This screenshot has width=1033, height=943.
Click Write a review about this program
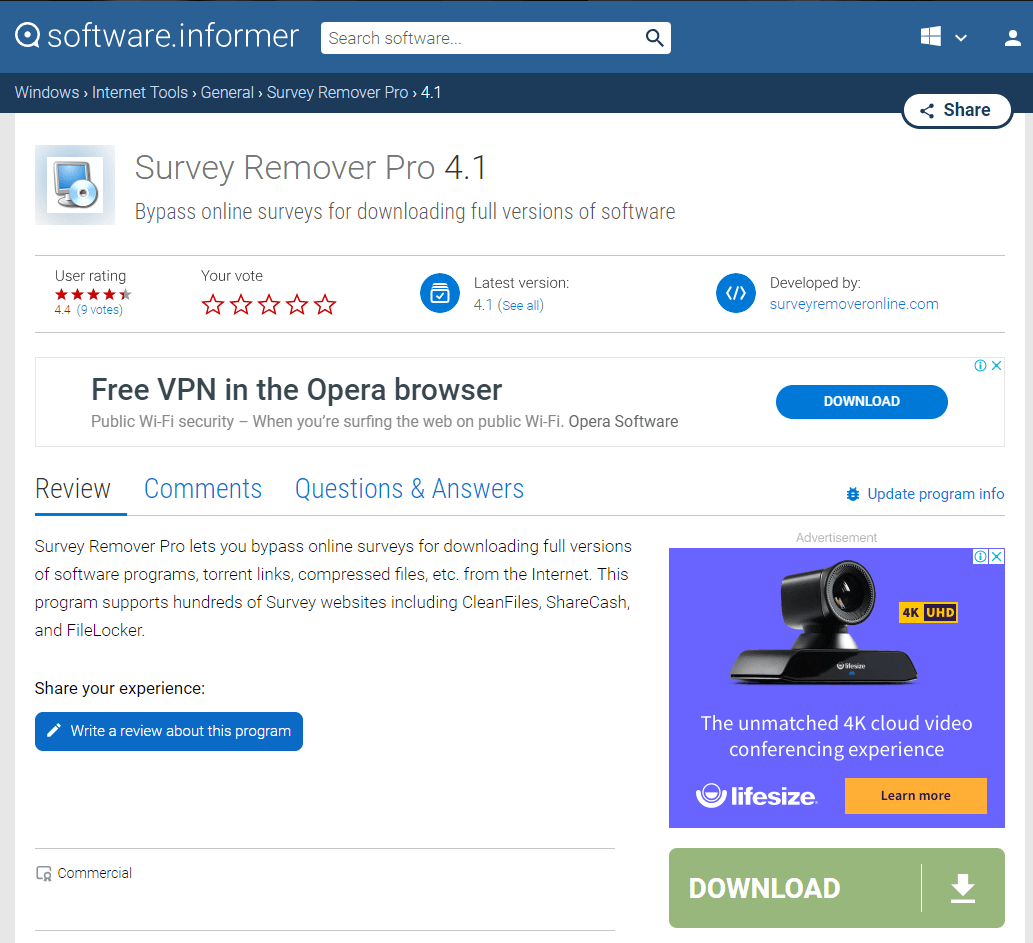pyautogui.click(x=169, y=731)
